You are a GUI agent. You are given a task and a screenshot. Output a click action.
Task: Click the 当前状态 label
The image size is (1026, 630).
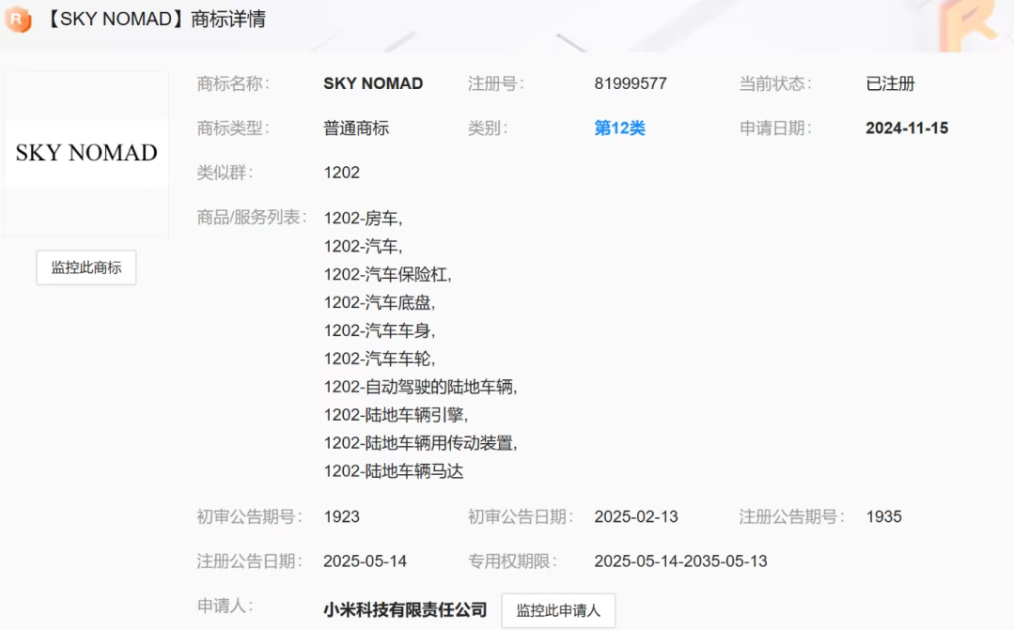[x=775, y=84]
